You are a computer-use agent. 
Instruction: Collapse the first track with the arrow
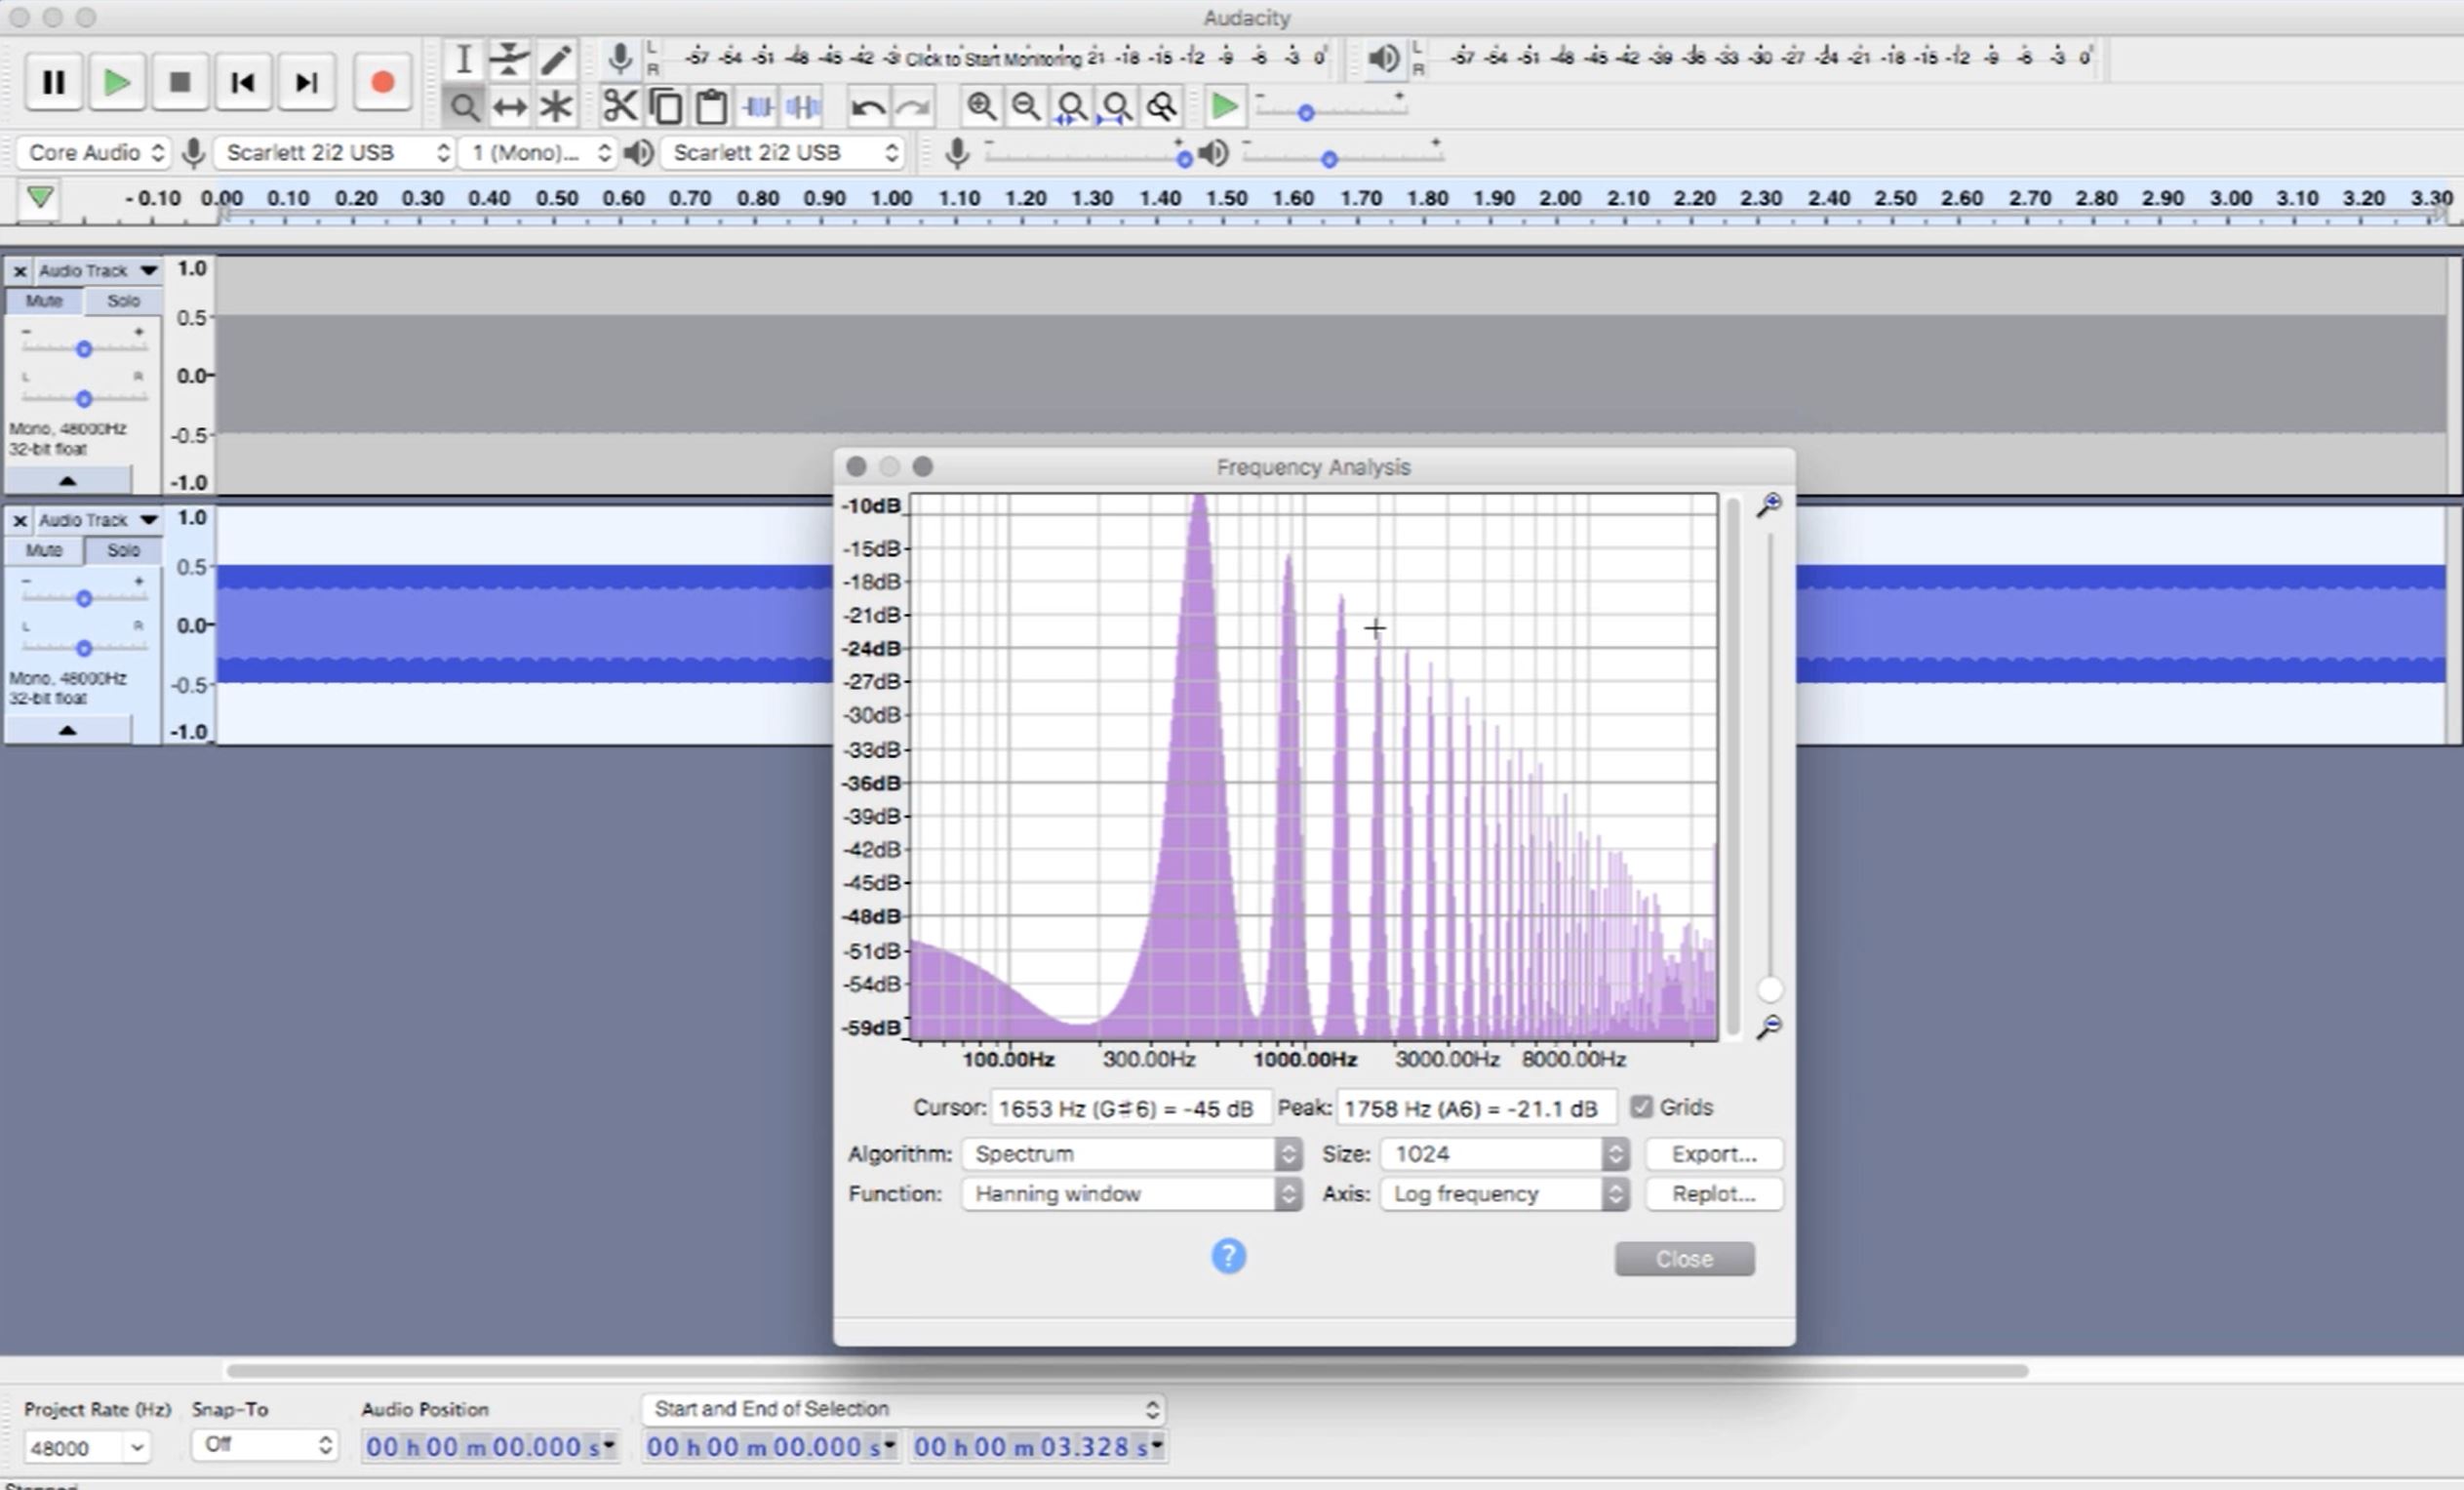click(67, 480)
